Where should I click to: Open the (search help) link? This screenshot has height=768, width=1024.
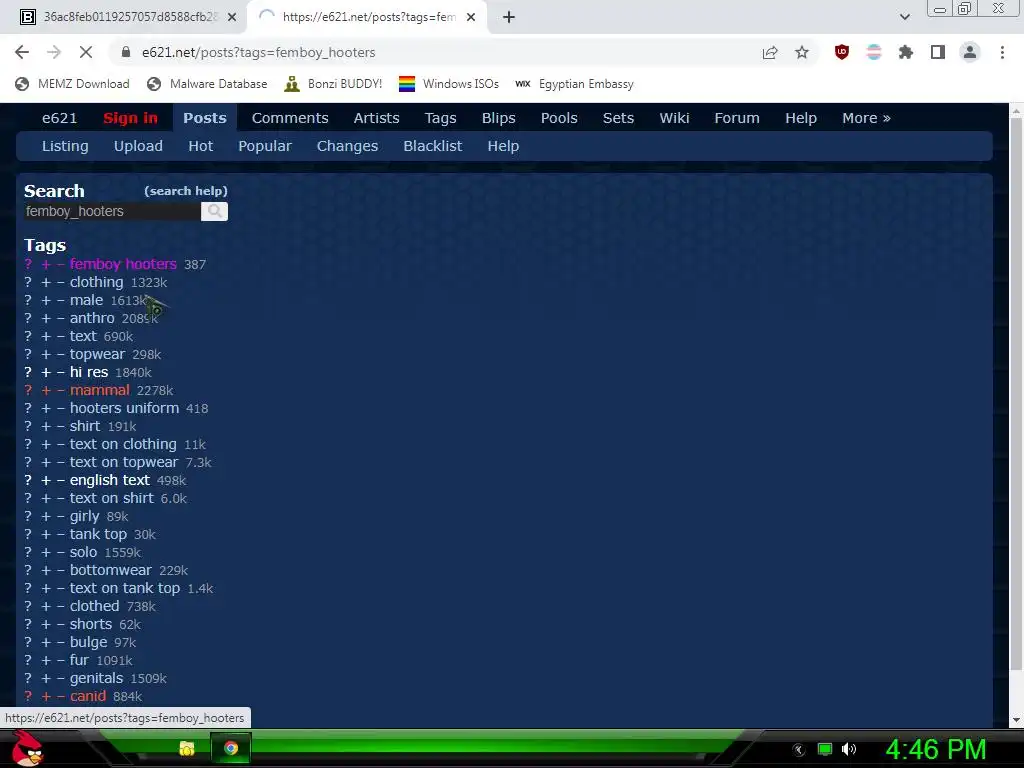click(x=185, y=191)
